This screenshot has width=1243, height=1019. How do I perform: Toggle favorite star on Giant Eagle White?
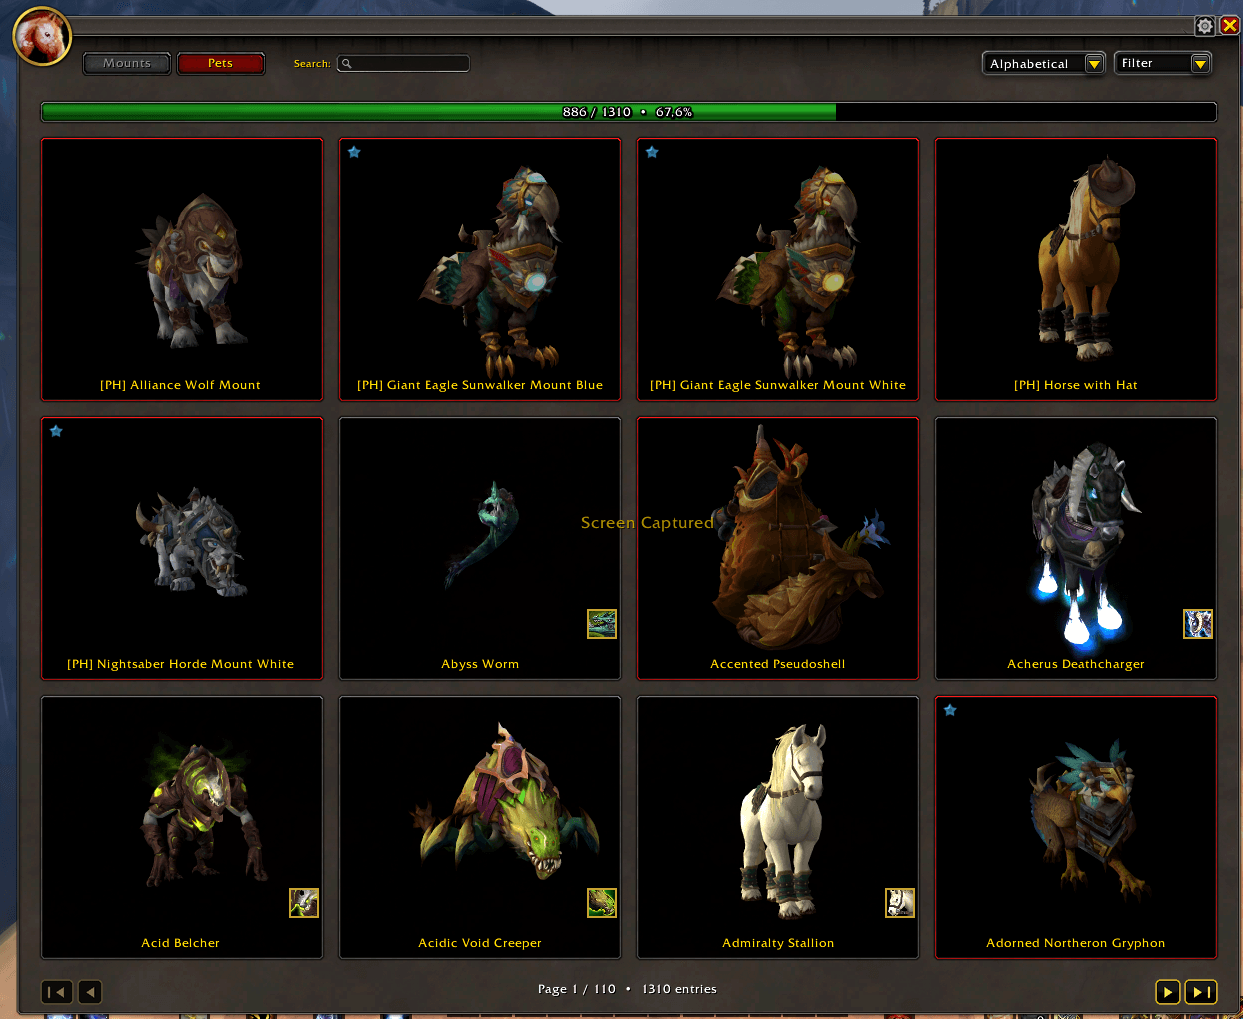(652, 152)
